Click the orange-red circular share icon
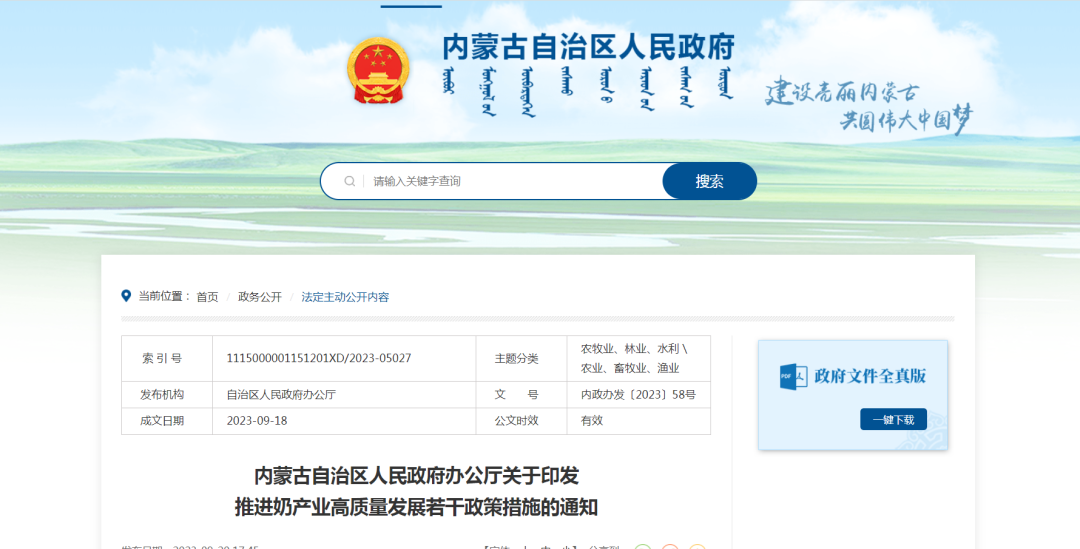This screenshot has width=1080, height=549. click(x=669, y=547)
